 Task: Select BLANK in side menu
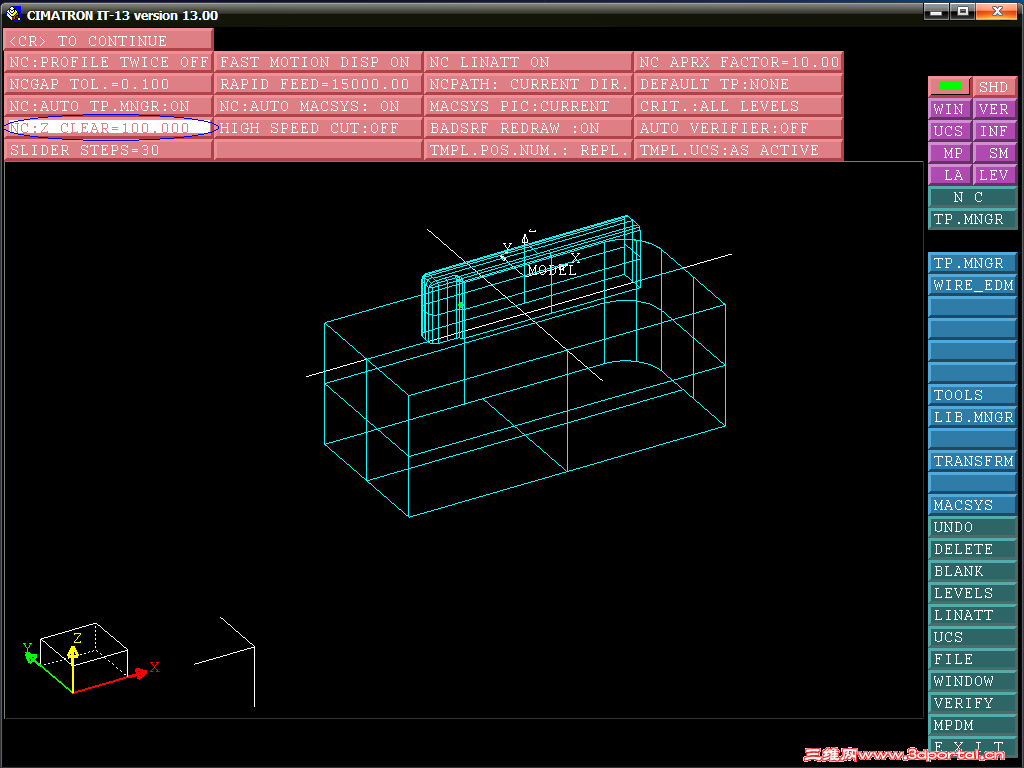coord(972,571)
